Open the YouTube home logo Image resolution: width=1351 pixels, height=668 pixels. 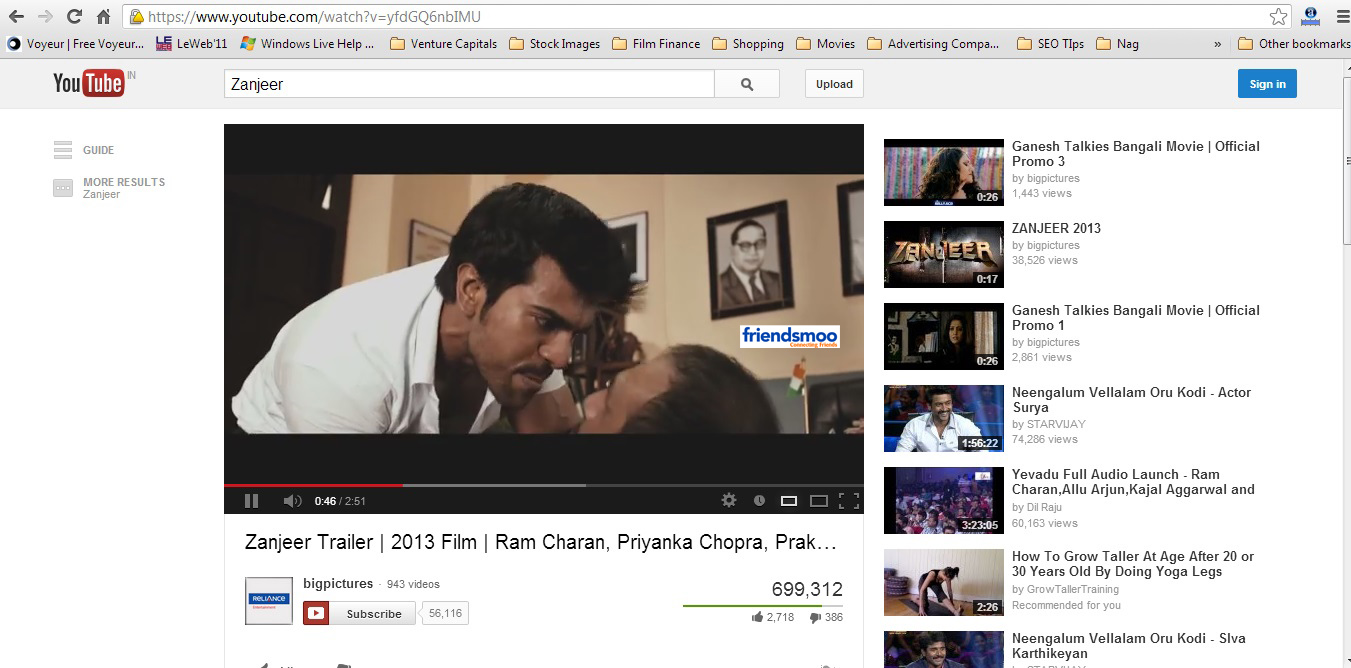point(89,84)
